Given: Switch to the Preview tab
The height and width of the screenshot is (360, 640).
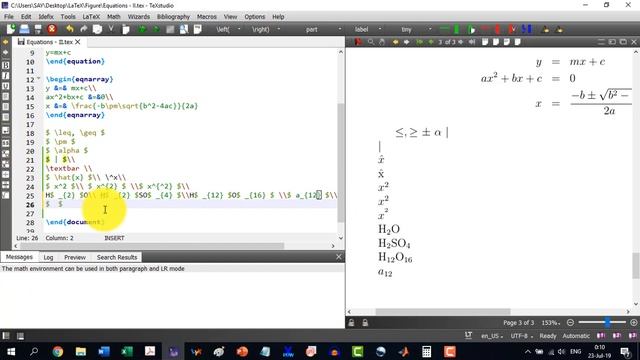Looking at the screenshot, I should tap(75, 257).
